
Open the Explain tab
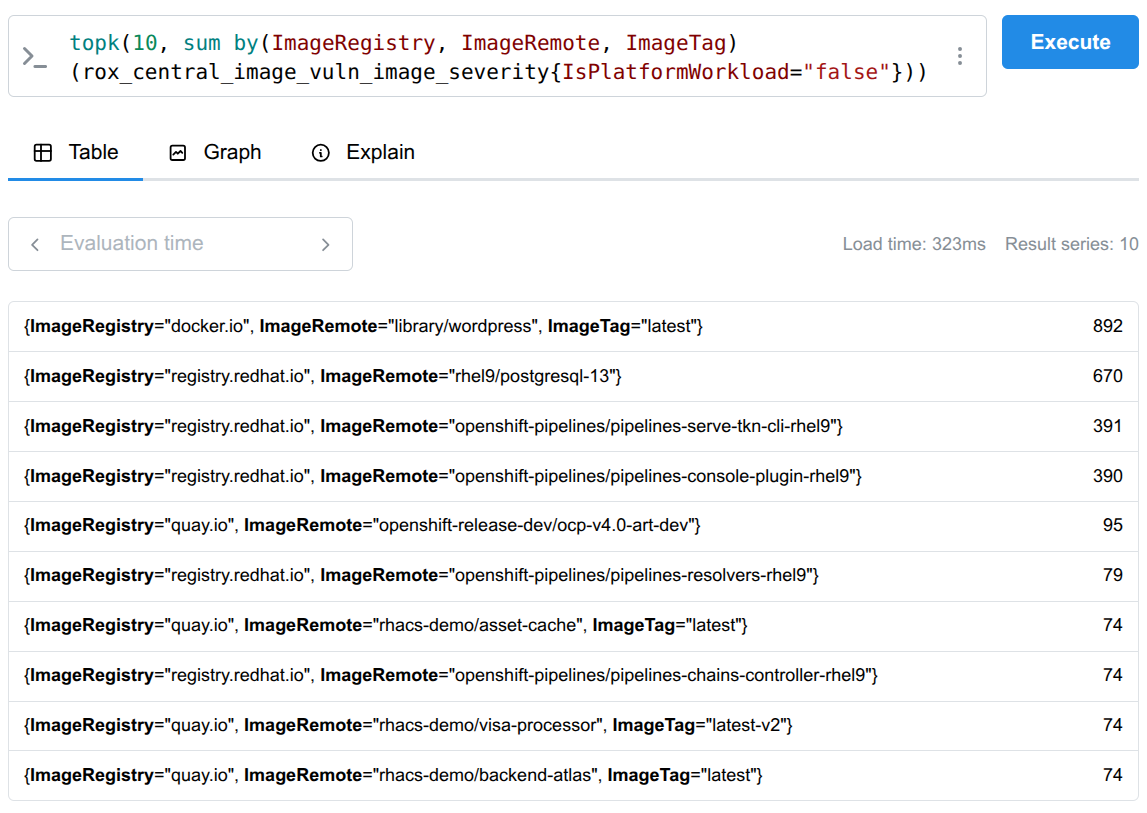[362, 153]
